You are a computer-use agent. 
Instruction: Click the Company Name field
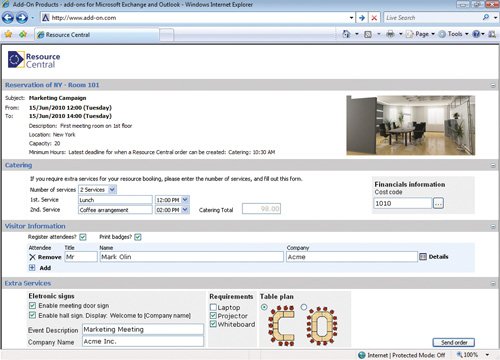tap(143, 341)
